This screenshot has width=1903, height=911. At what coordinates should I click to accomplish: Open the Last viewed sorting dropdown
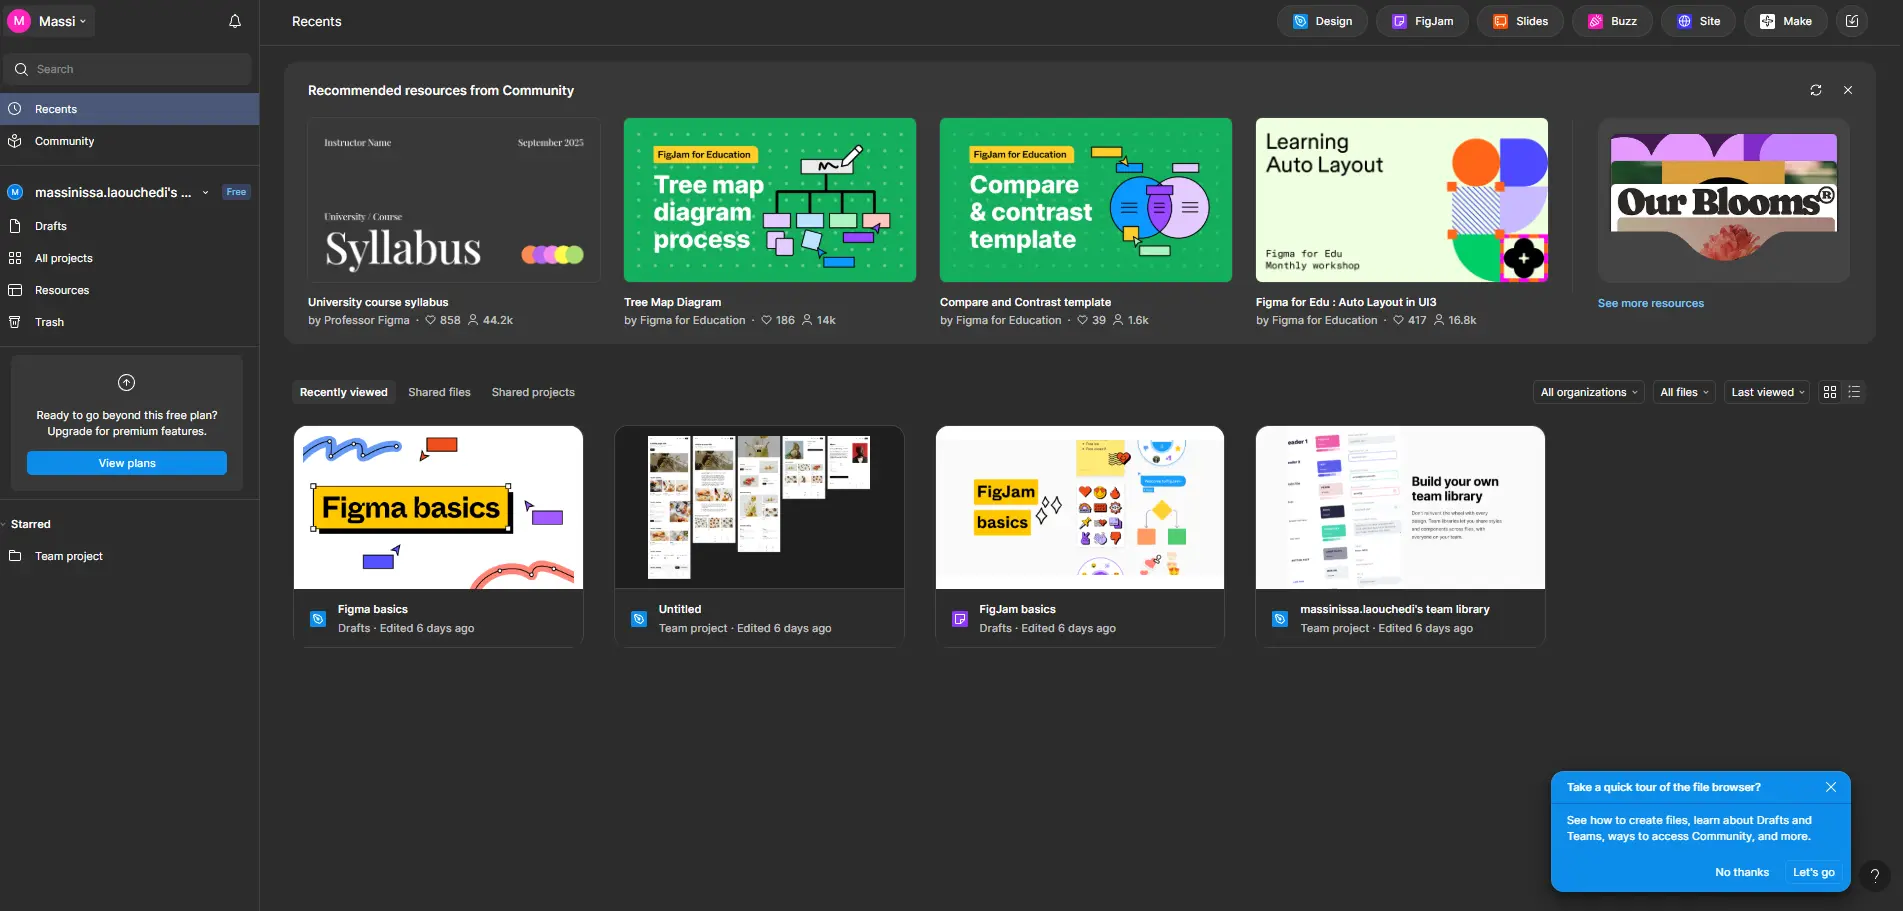click(1765, 392)
